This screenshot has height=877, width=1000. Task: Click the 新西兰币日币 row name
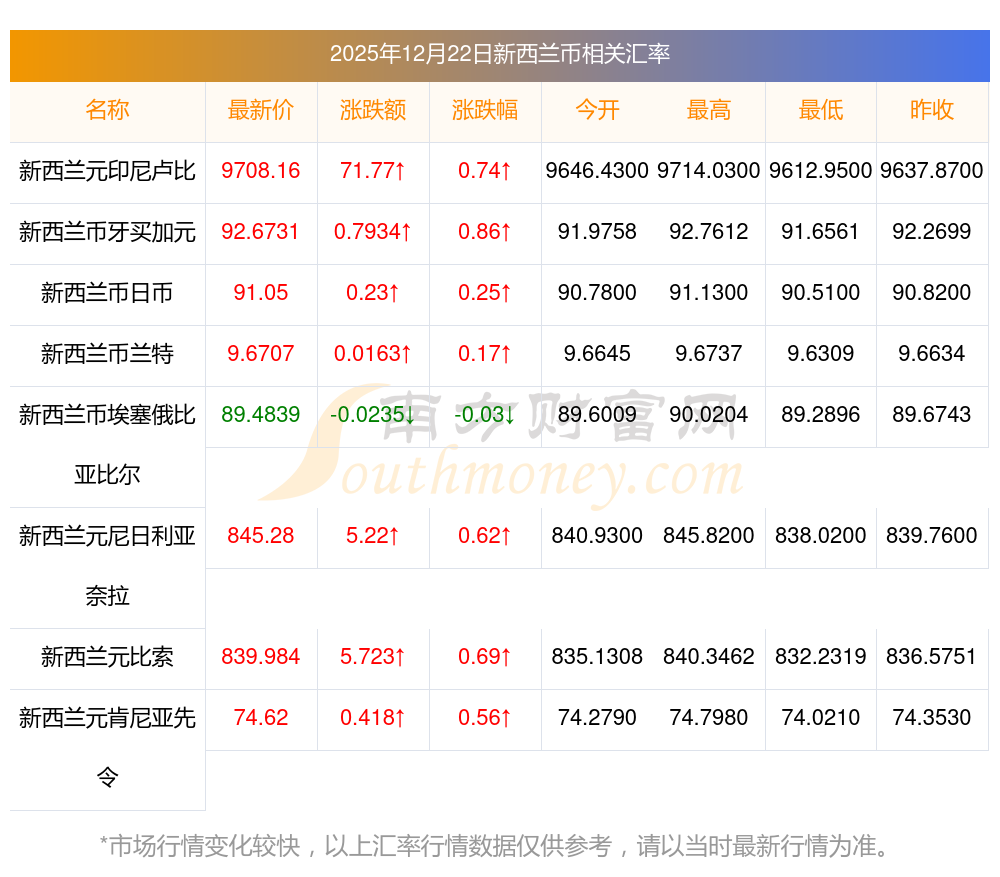(107, 293)
